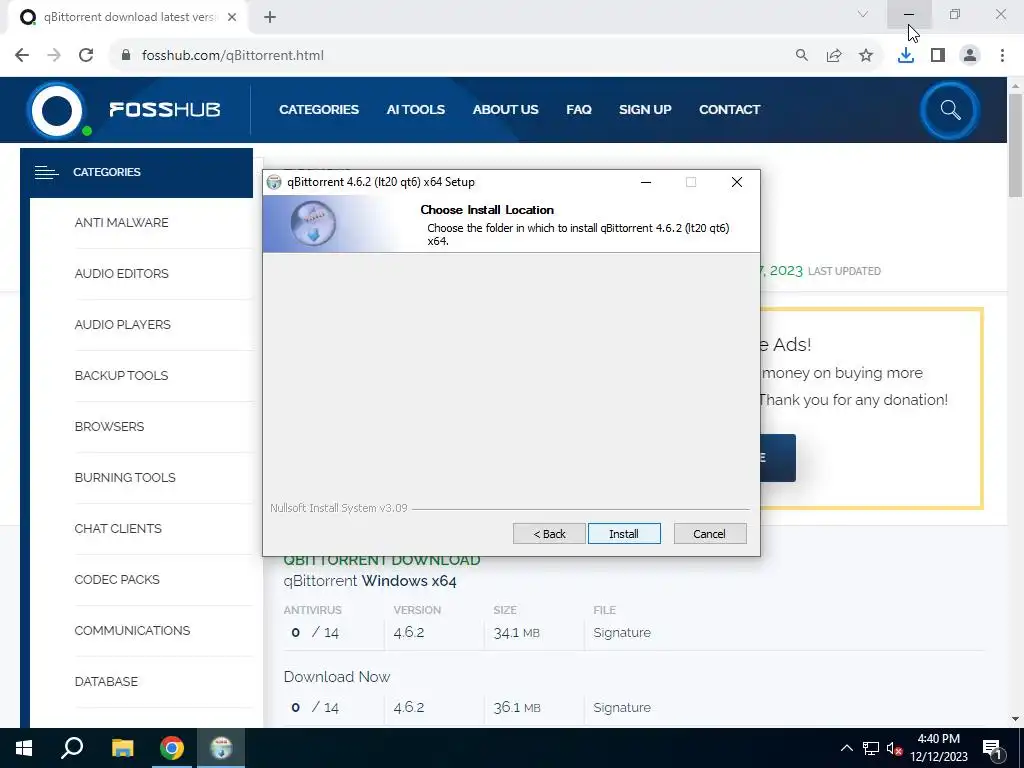Reload the fosshub page
The image size is (1024, 768).
pos(86,56)
